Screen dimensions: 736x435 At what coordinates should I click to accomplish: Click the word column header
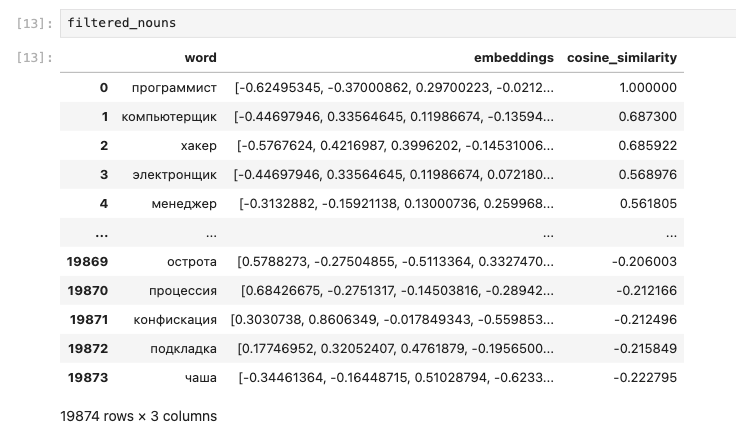click(x=200, y=58)
